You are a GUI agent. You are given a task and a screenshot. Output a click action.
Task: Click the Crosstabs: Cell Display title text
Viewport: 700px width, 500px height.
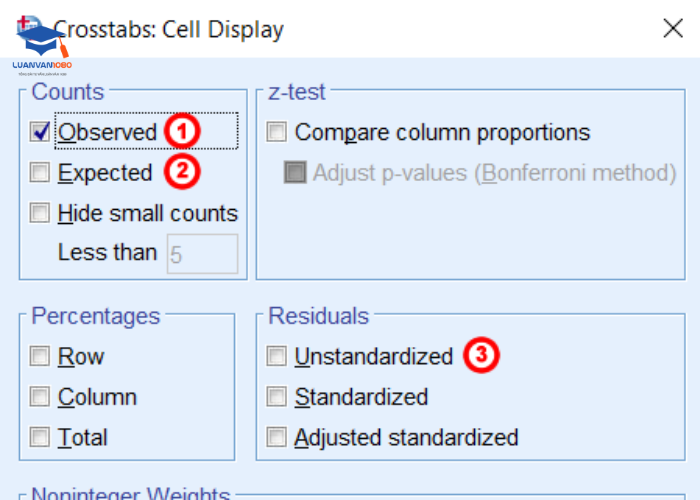(x=170, y=30)
